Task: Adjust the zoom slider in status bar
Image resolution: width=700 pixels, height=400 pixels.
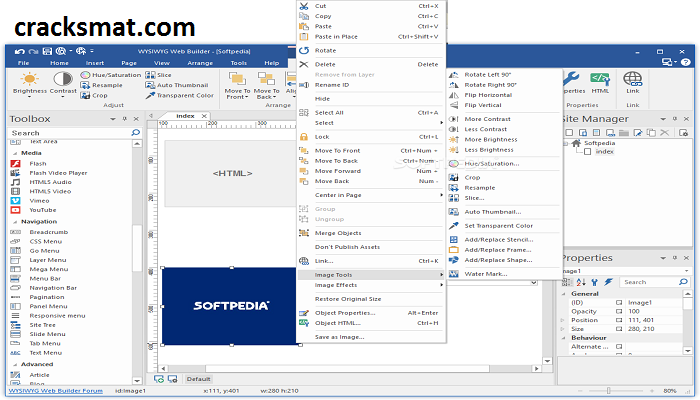Action: tap(608, 391)
